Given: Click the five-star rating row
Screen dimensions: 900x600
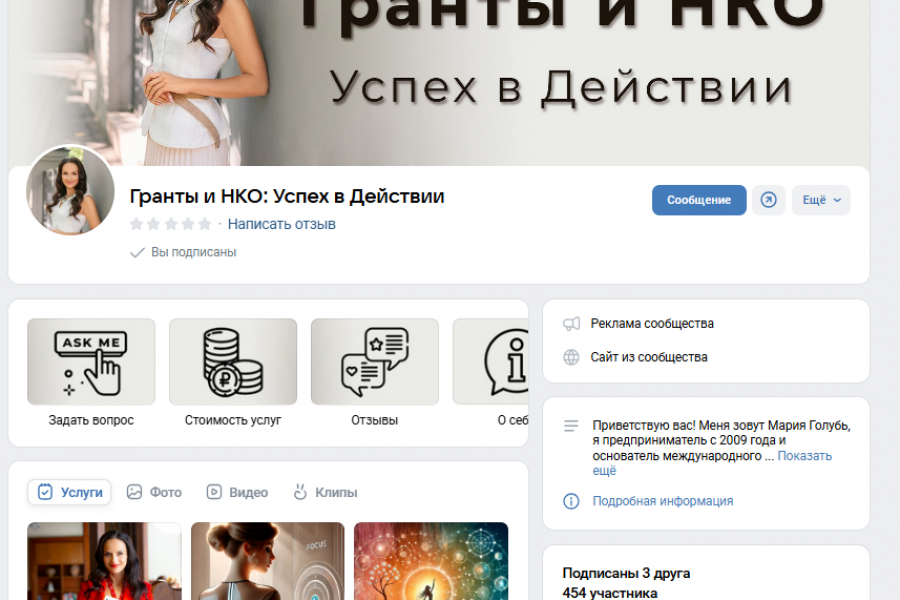Looking at the screenshot, I should [x=170, y=224].
